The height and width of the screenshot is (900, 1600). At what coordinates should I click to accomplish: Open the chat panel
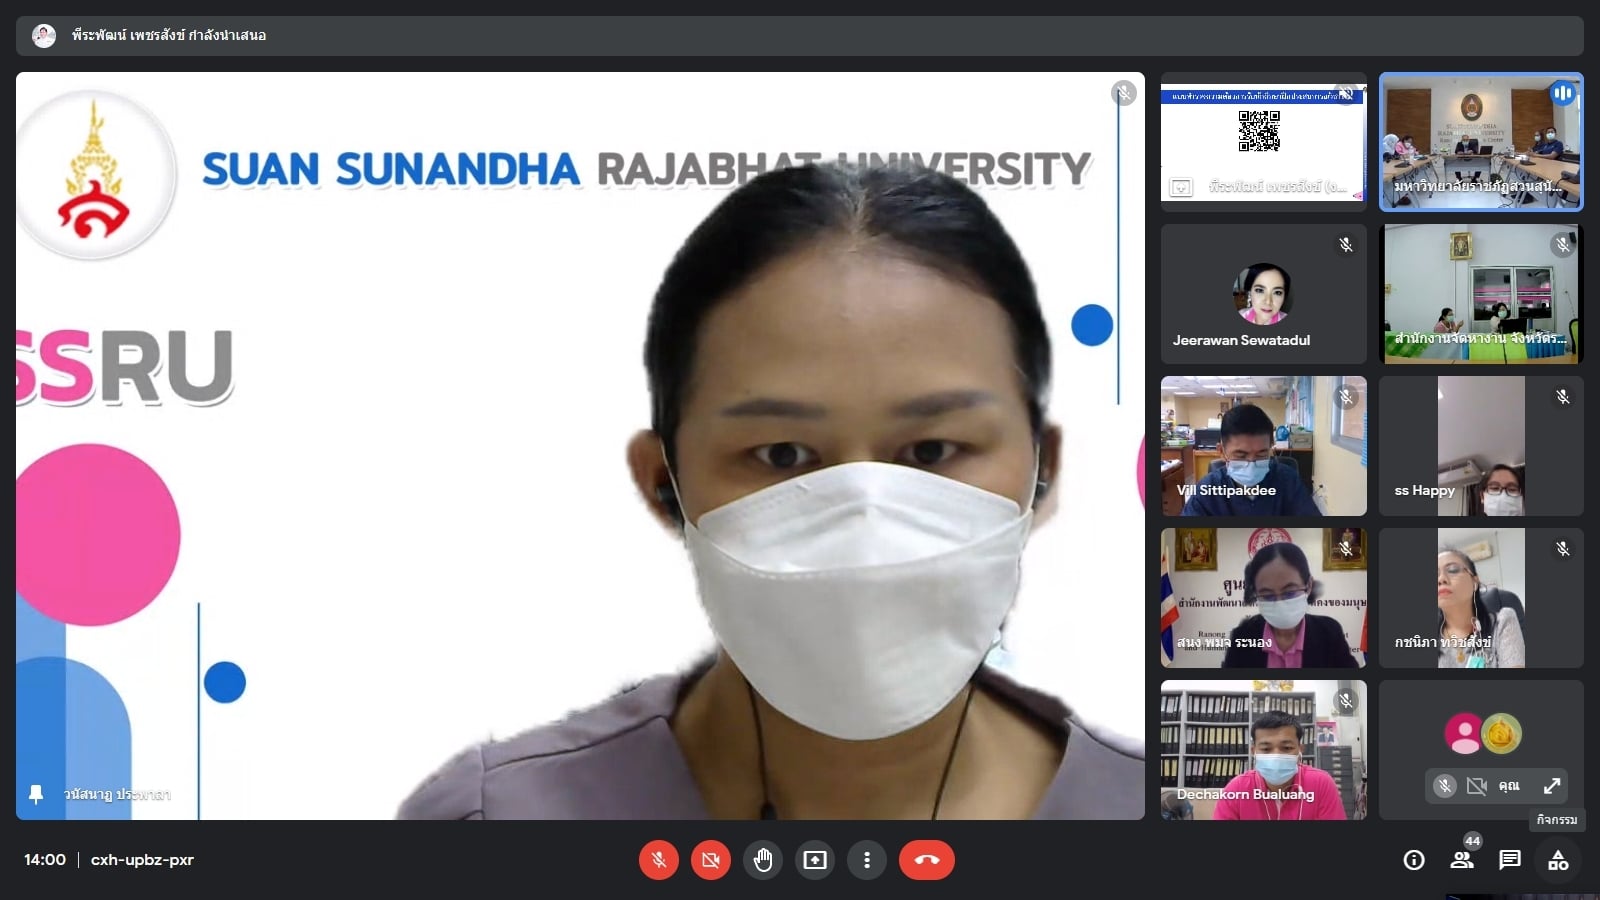coord(1509,860)
